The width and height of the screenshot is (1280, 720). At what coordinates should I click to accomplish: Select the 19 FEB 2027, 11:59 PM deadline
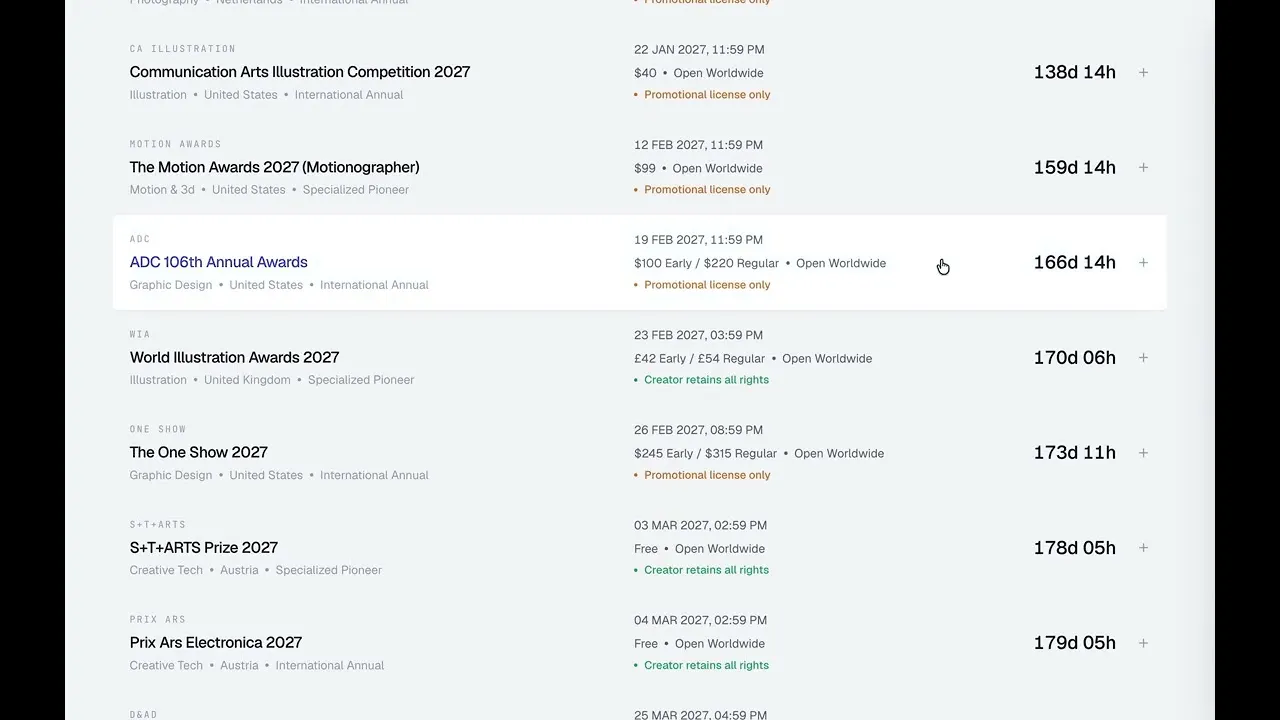click(698, 240)
